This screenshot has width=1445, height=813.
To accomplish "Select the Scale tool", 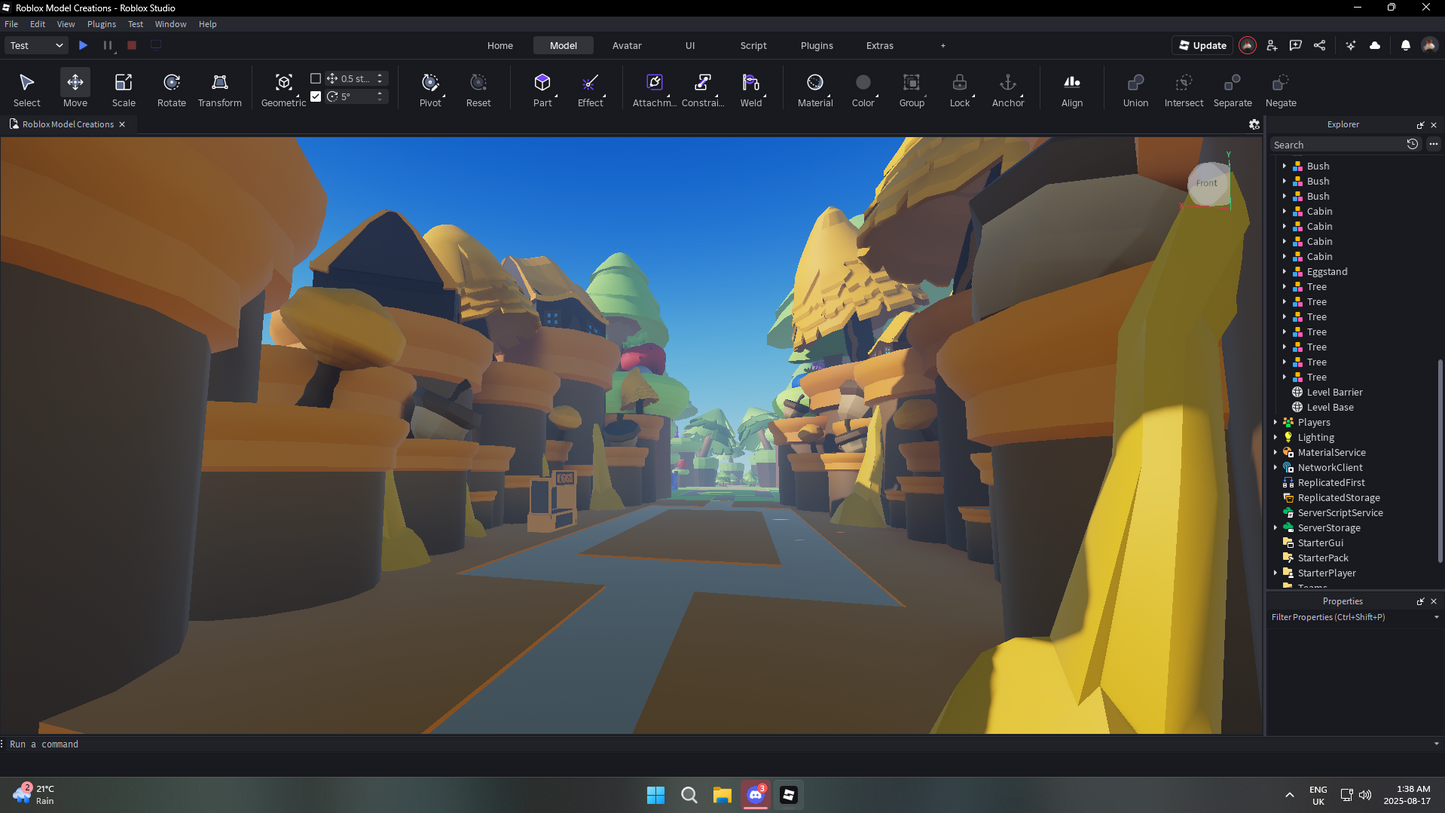I will pos(123,88).
